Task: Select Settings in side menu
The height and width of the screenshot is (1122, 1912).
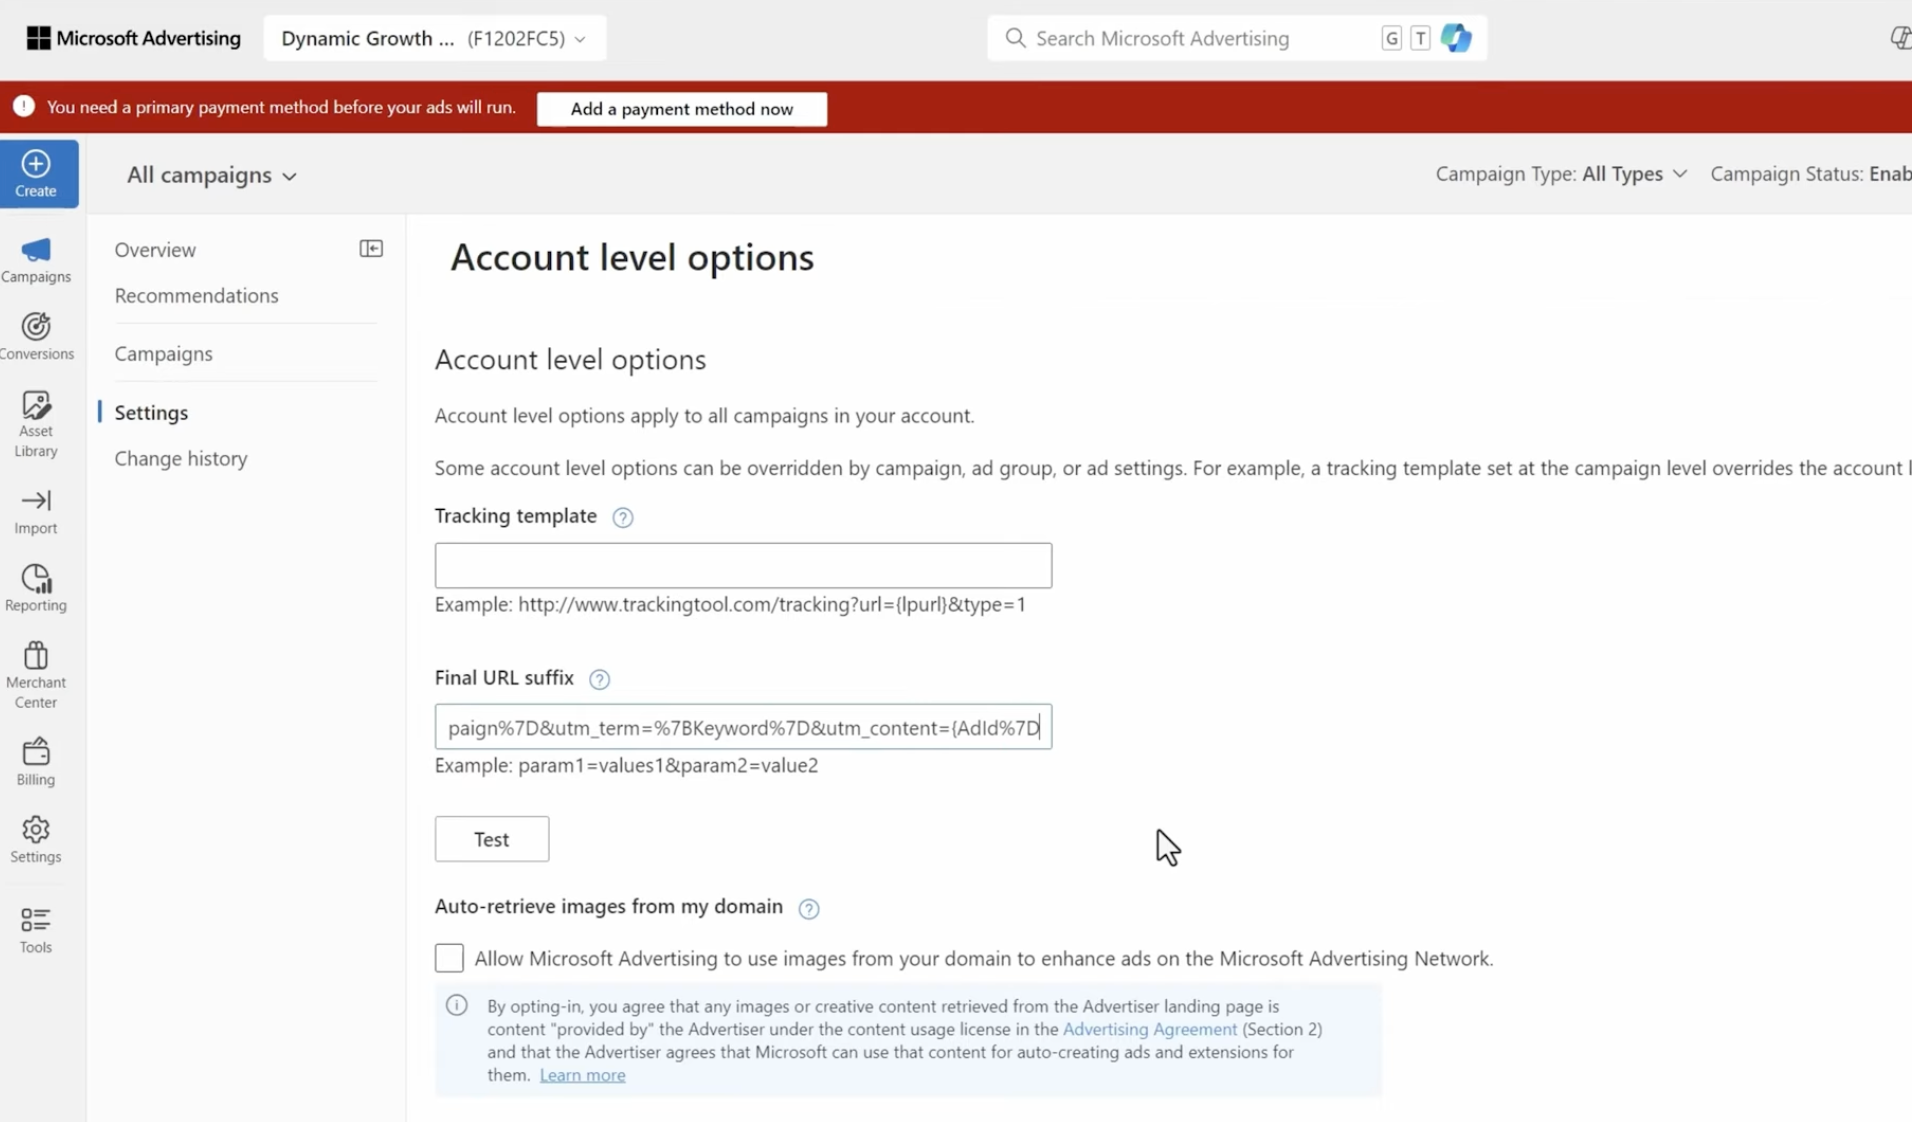Action: pos(151,412)
